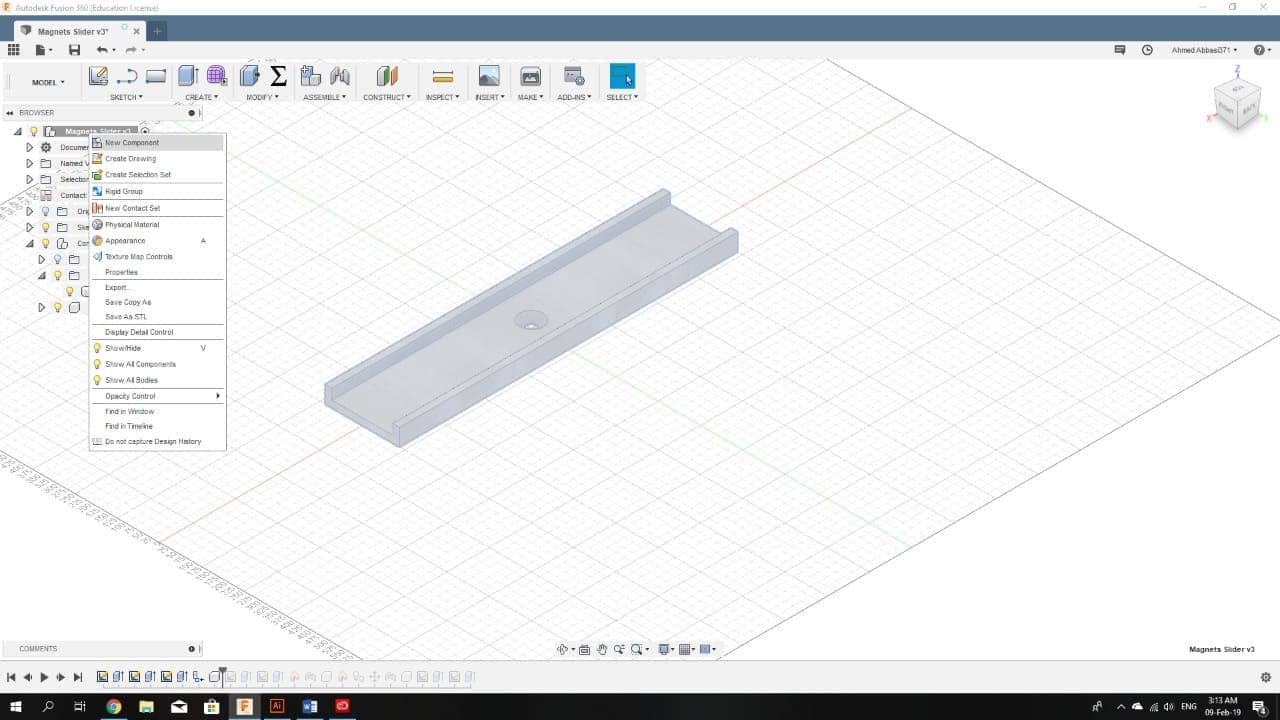Choose Rigid Group in context menu

point(157,191)
